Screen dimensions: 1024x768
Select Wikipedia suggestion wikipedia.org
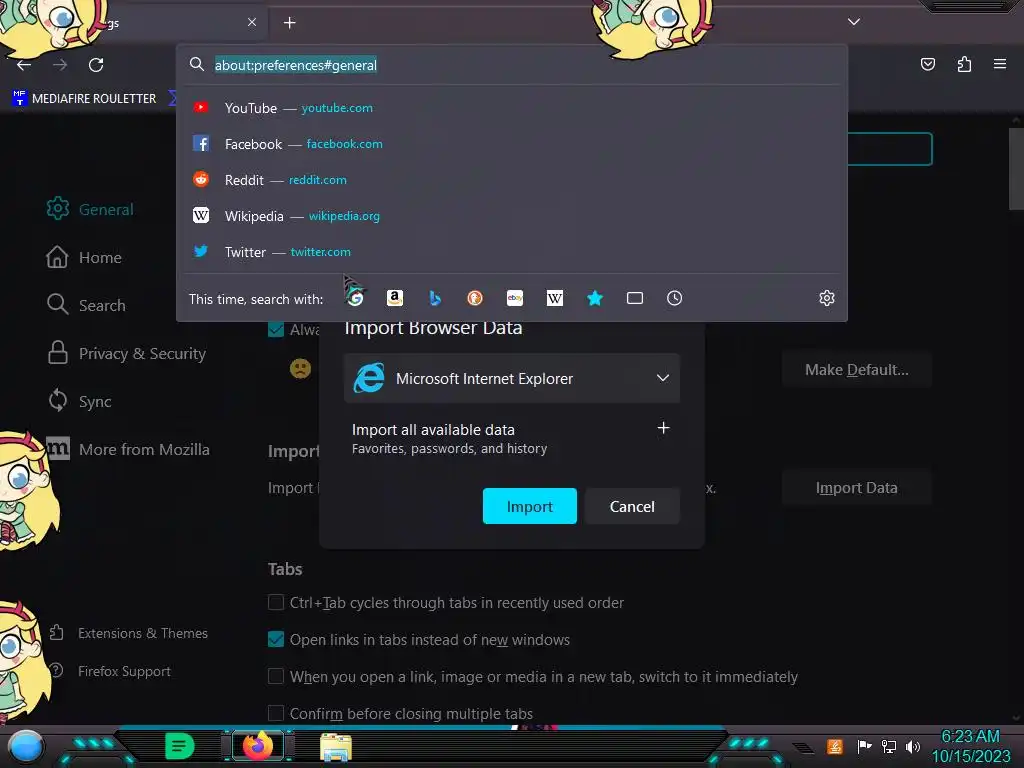coord(512,216)
